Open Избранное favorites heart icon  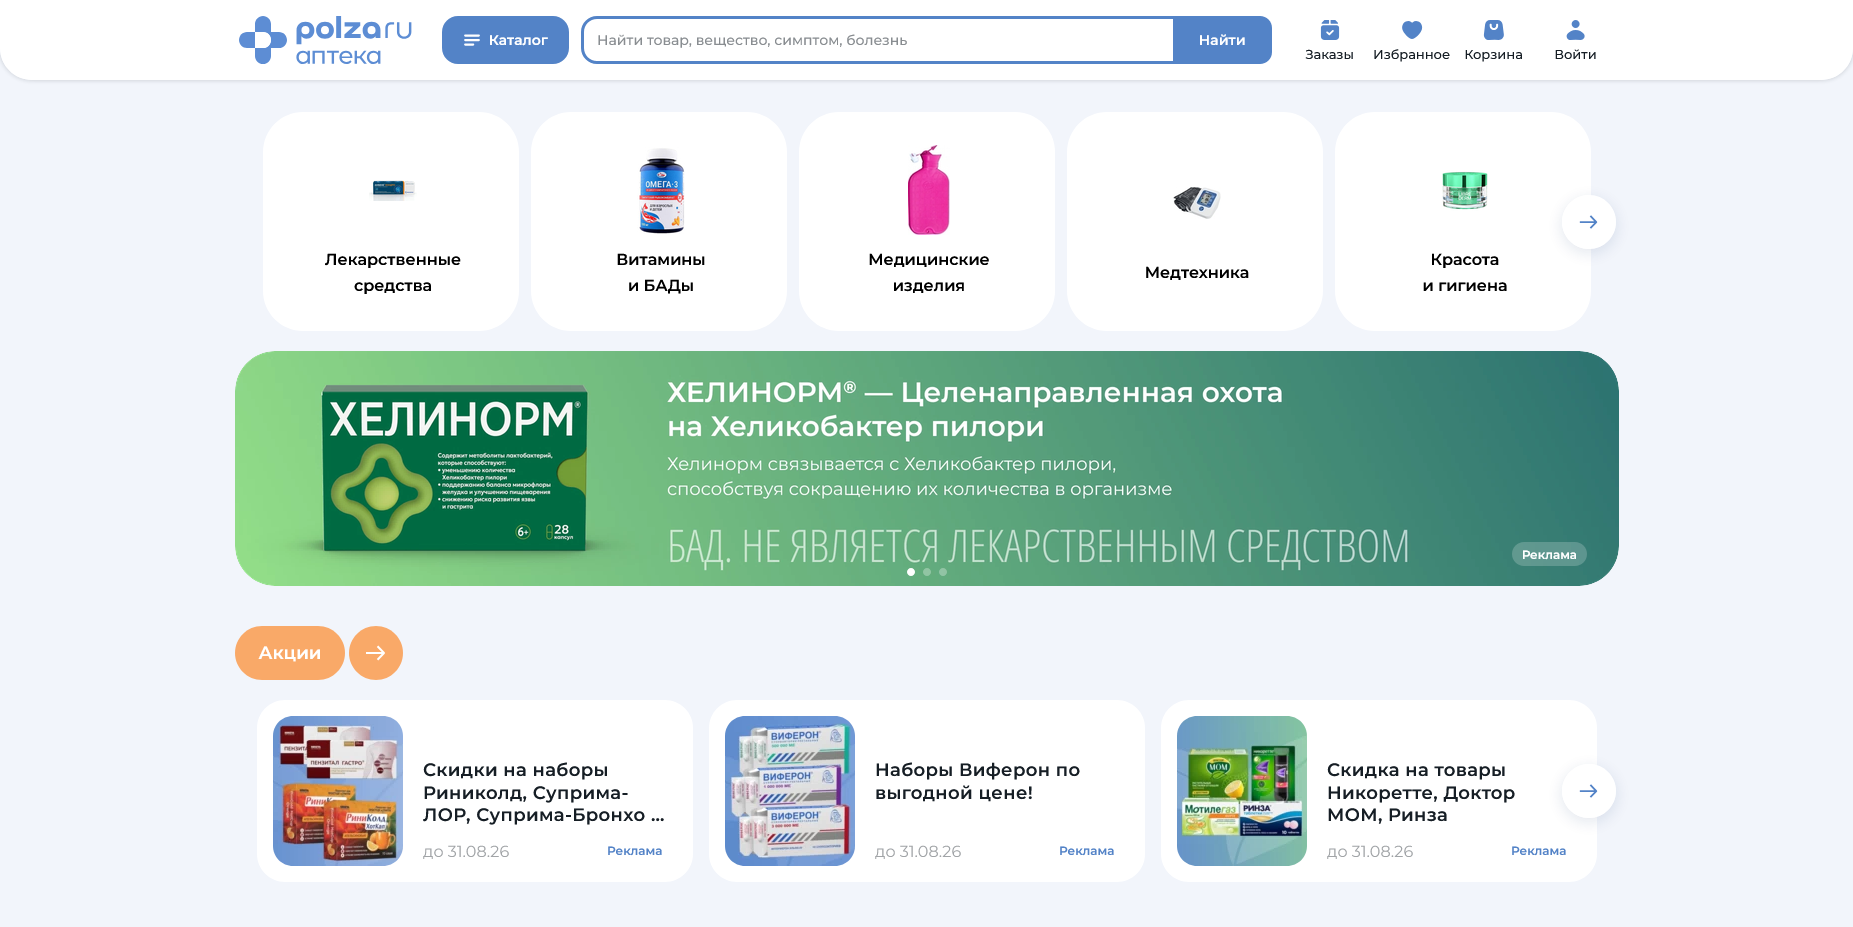[1411, 40]
